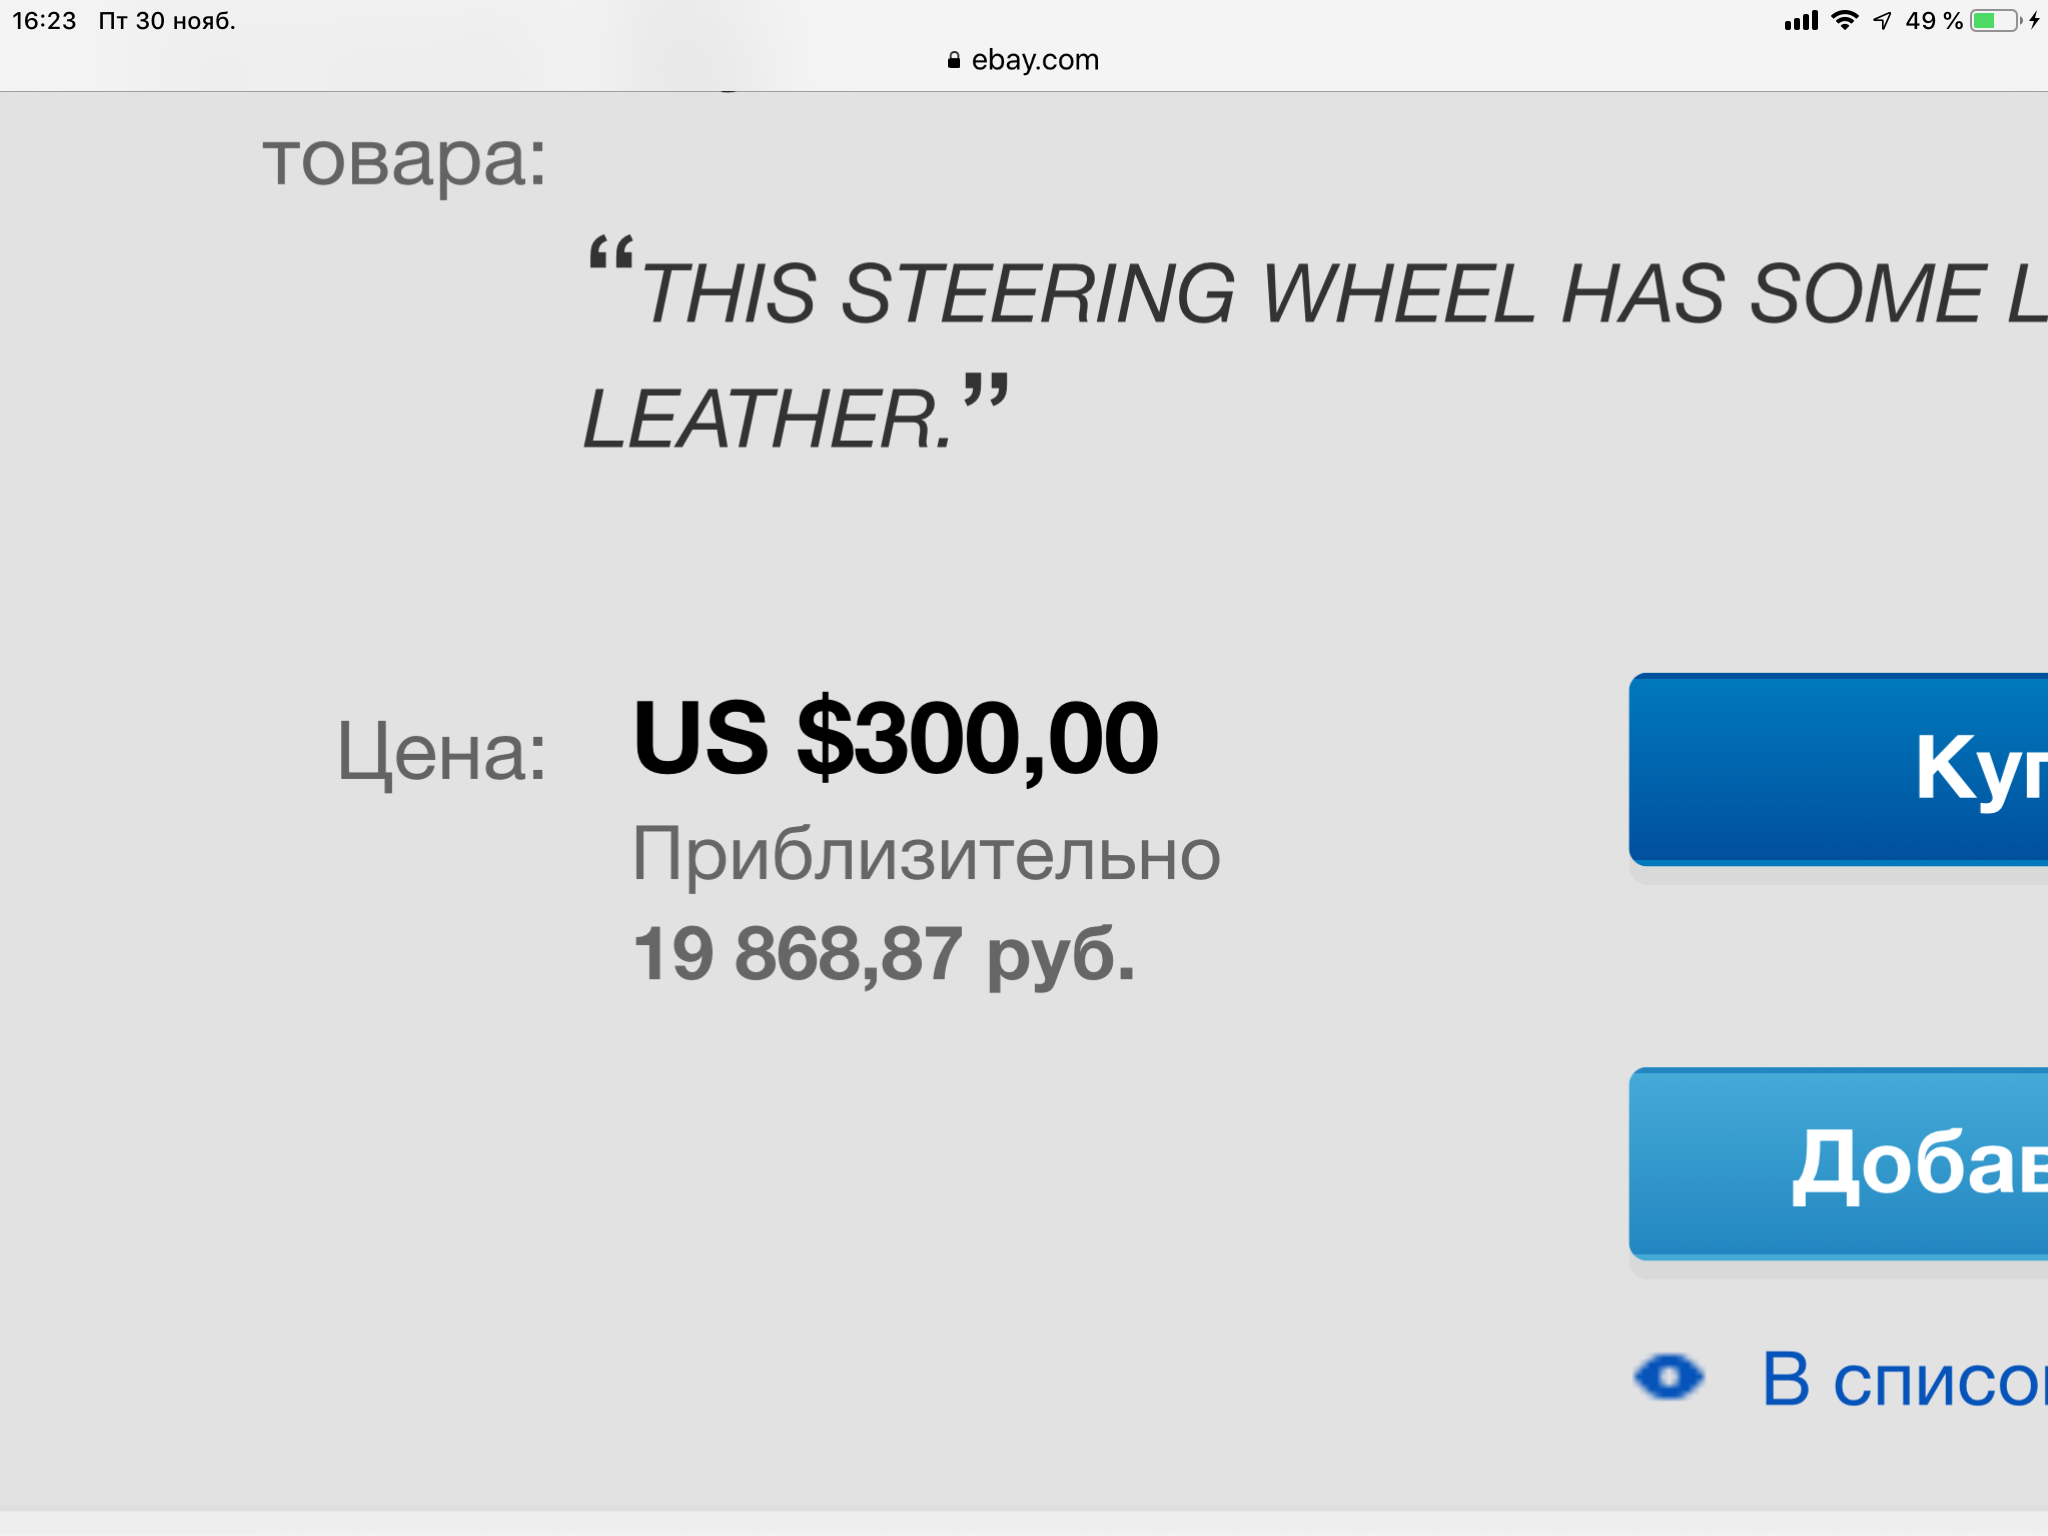Click the 'Приблизительно' label

[926, 855]
